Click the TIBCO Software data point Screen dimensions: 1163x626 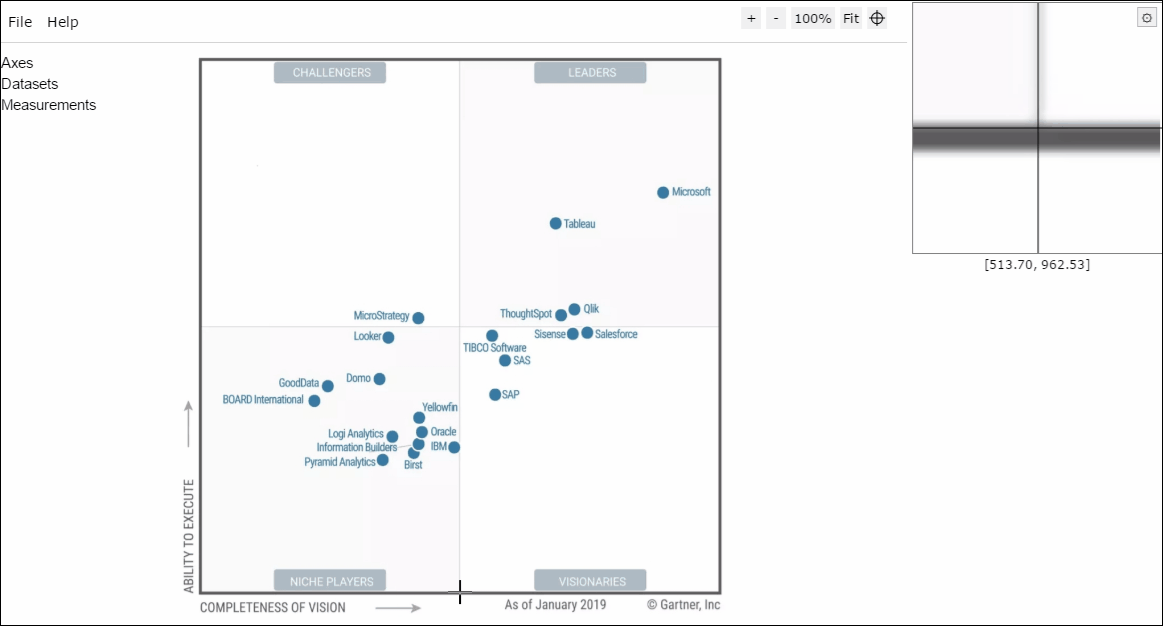click(x=492, y=336)
